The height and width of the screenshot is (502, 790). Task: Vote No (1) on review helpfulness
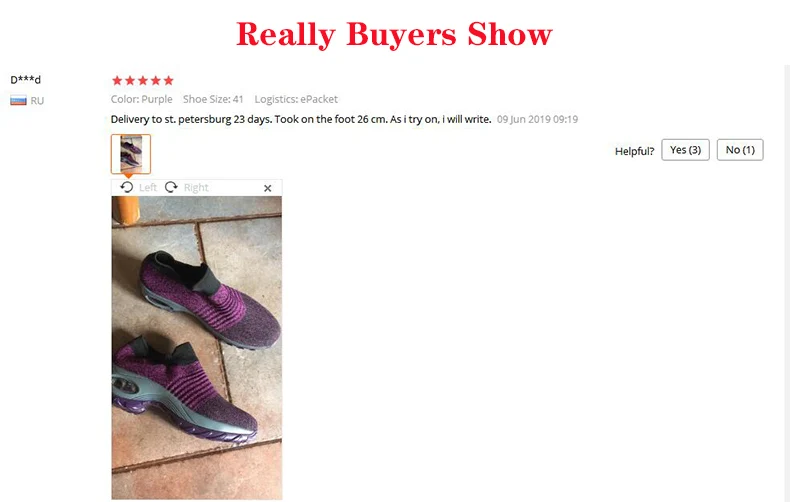point(740,150)
